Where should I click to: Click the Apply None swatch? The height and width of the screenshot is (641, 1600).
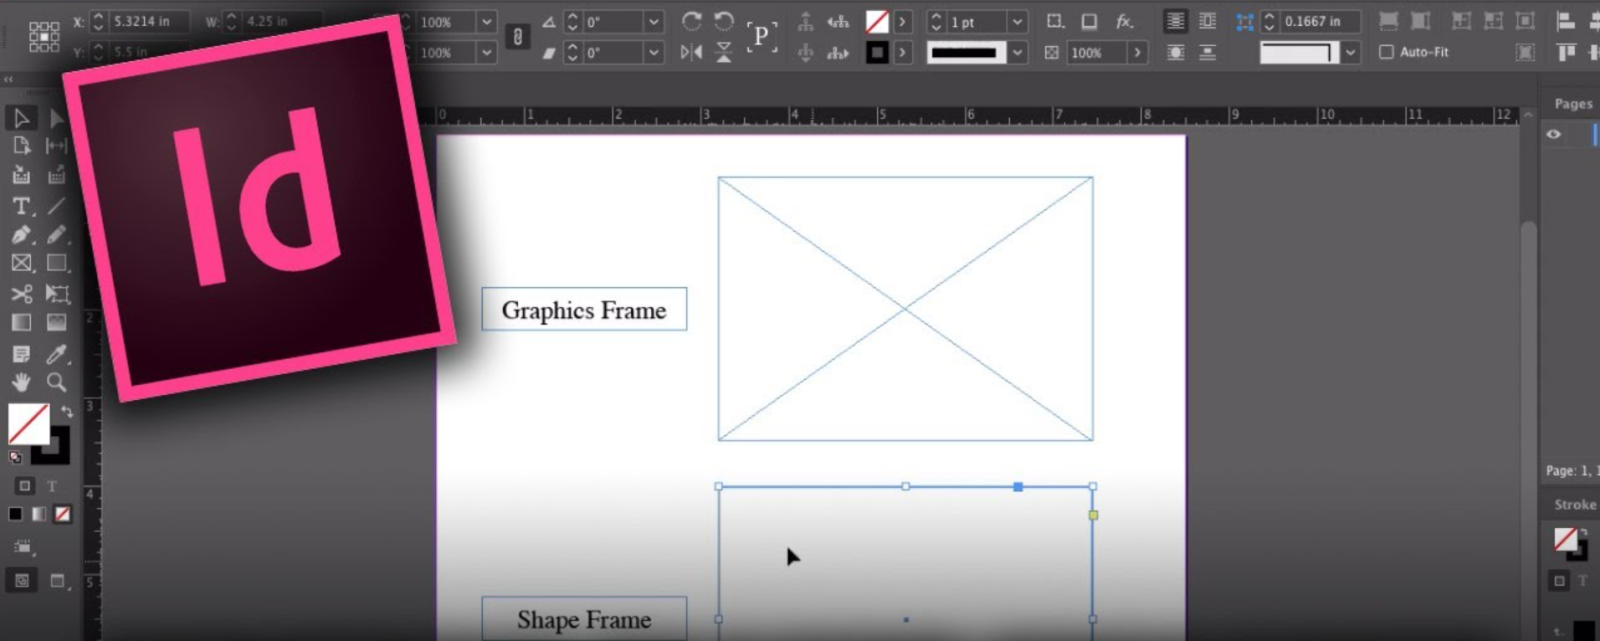63,514
